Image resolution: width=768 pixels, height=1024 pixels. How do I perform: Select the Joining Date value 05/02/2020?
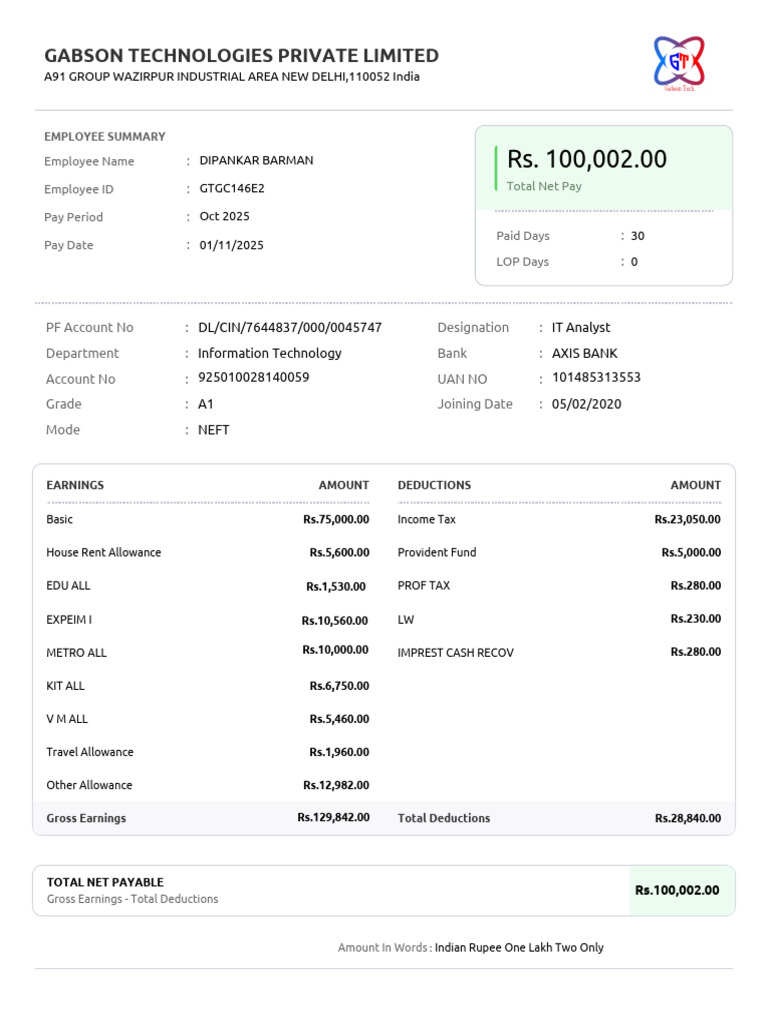click(x=586, y=404)
